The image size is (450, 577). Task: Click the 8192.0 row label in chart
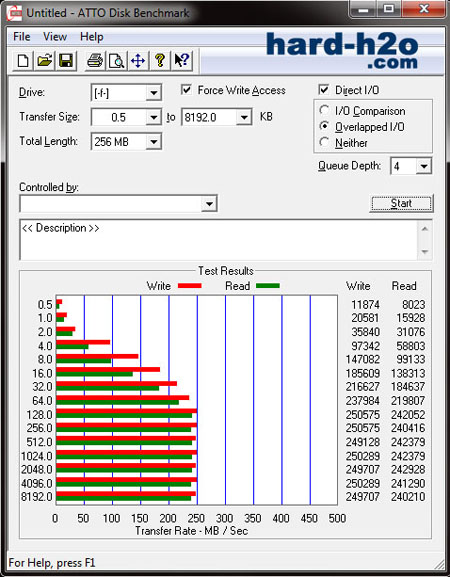pos(36,497)
